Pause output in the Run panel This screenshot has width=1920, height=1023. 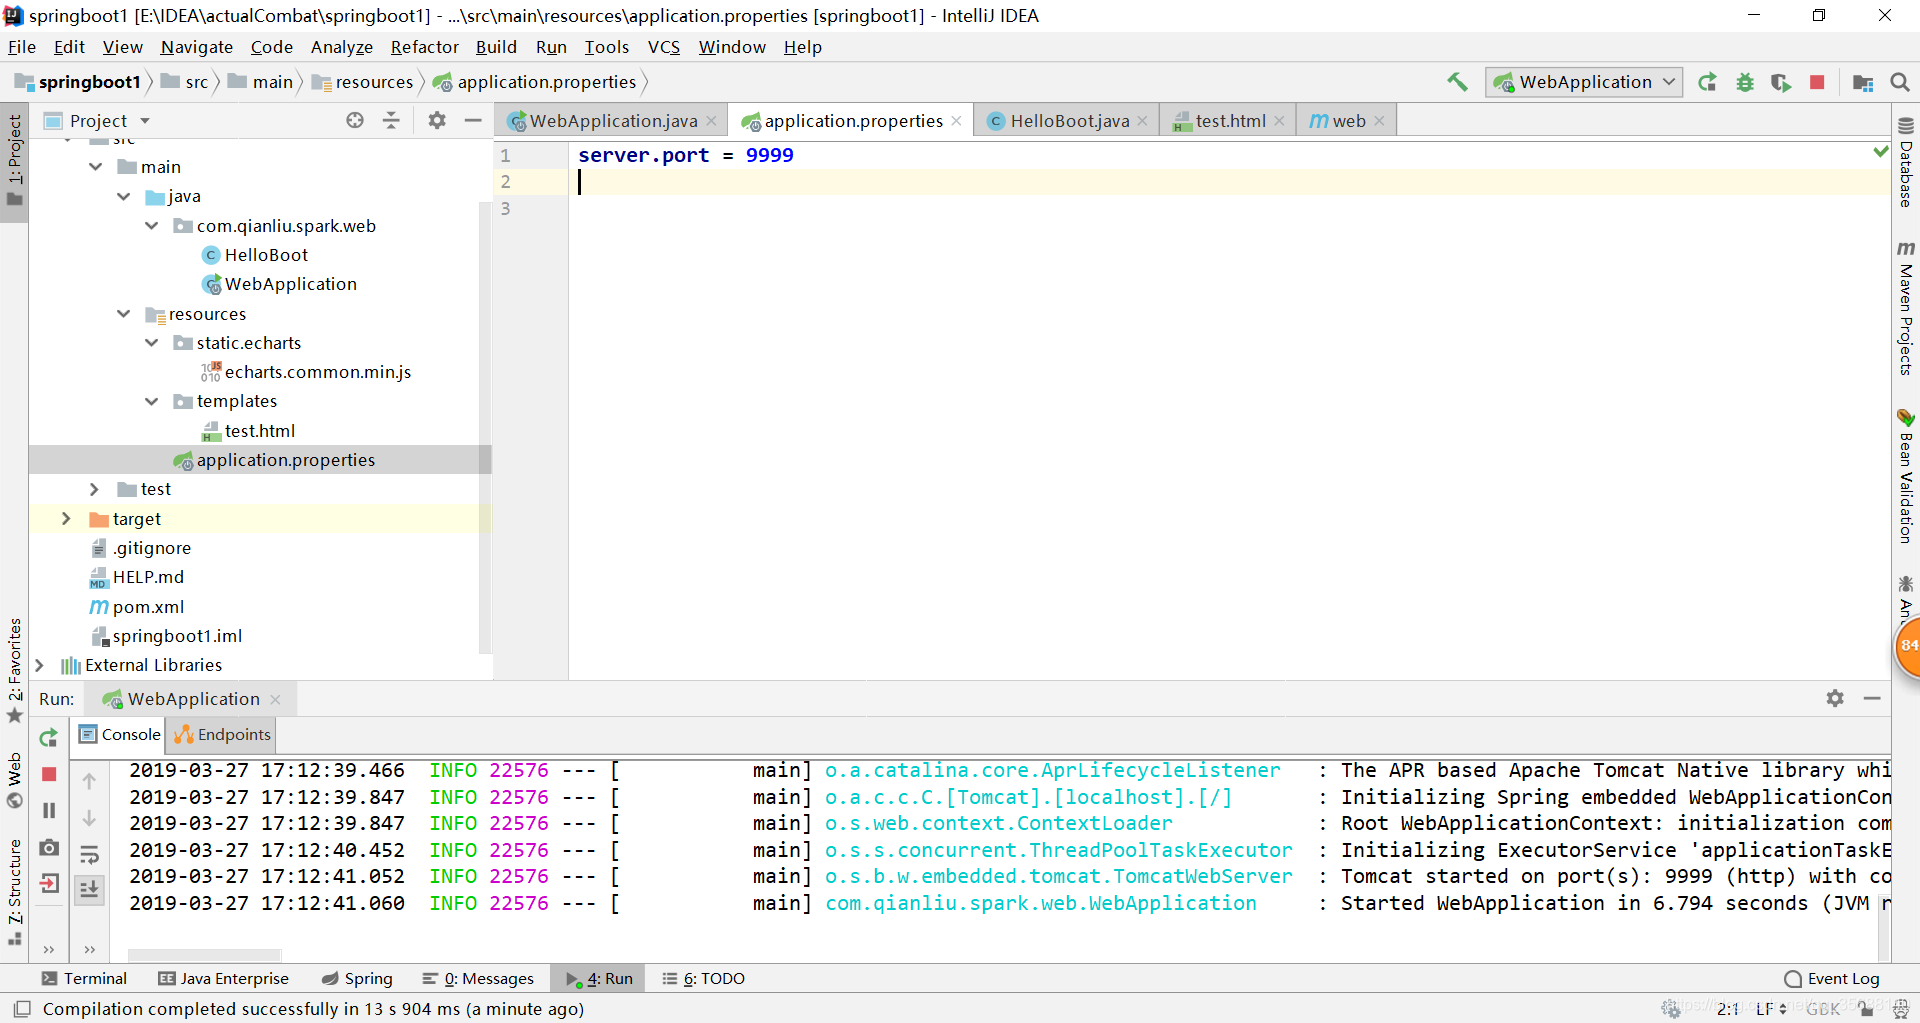pos(49,810)
